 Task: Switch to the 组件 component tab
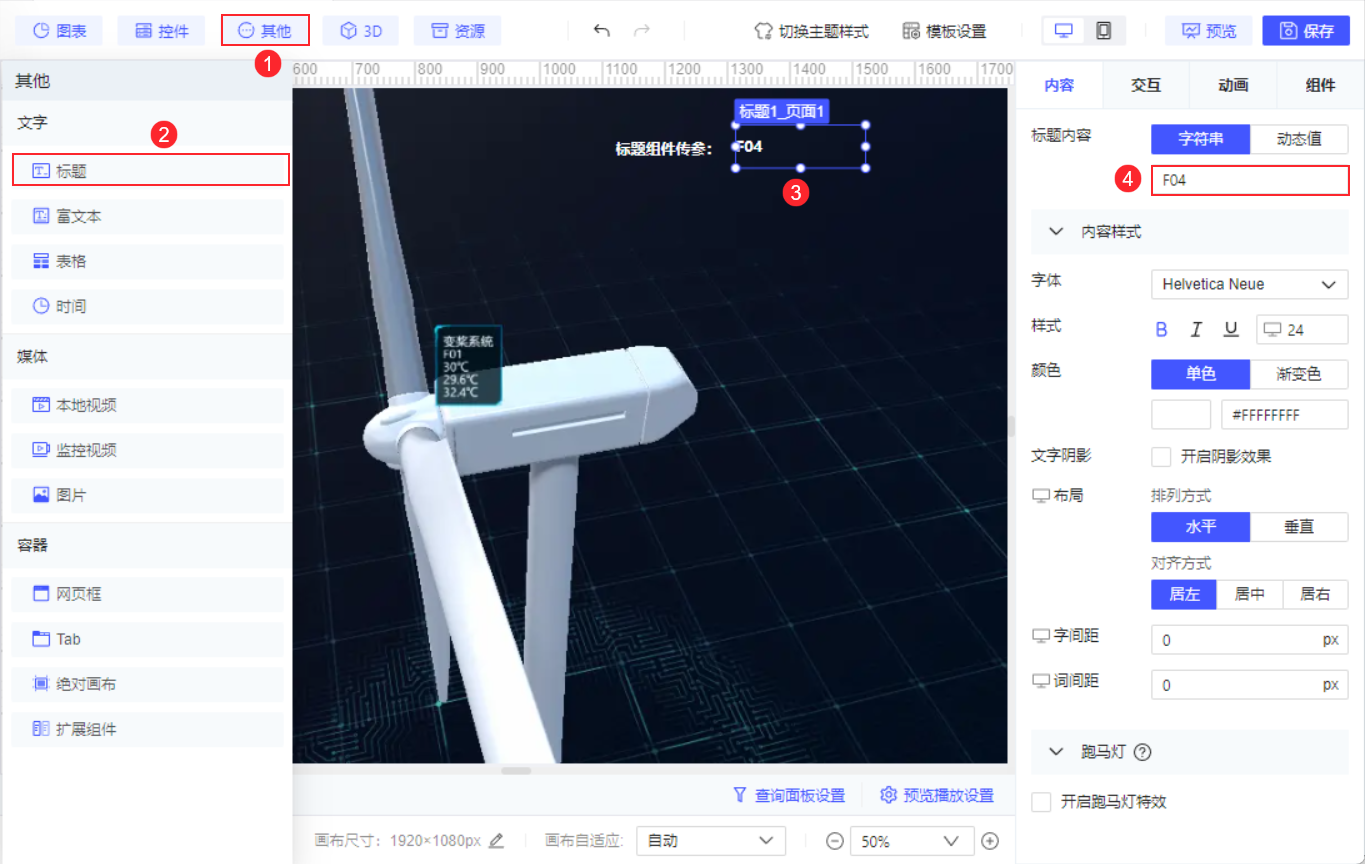click(x=1320, y=85)
